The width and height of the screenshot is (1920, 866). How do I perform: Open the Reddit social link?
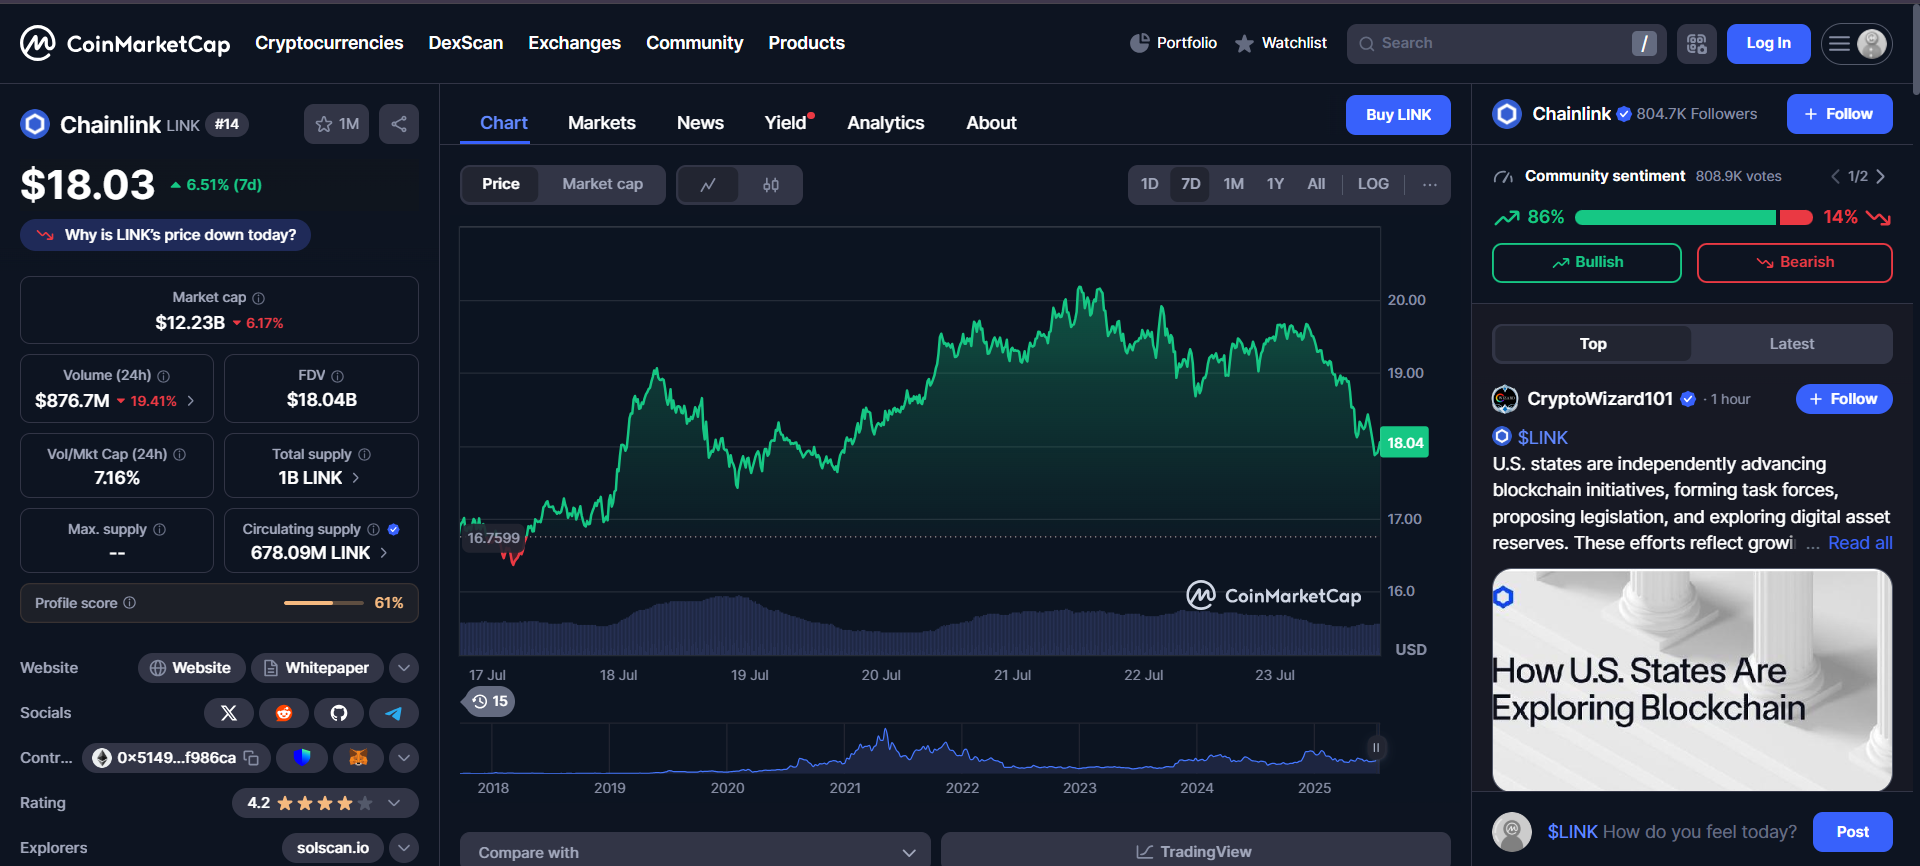click(x=284, y=713)
